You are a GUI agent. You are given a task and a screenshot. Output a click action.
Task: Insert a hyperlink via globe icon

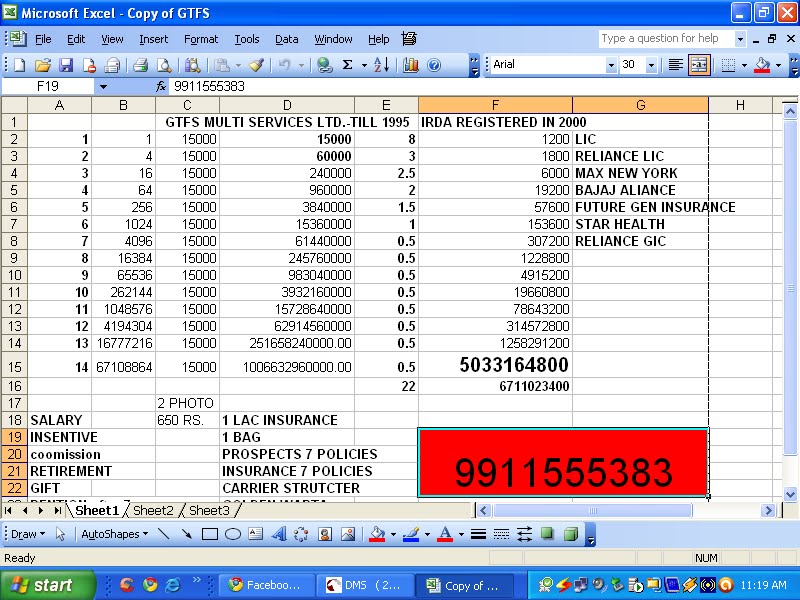324,65
